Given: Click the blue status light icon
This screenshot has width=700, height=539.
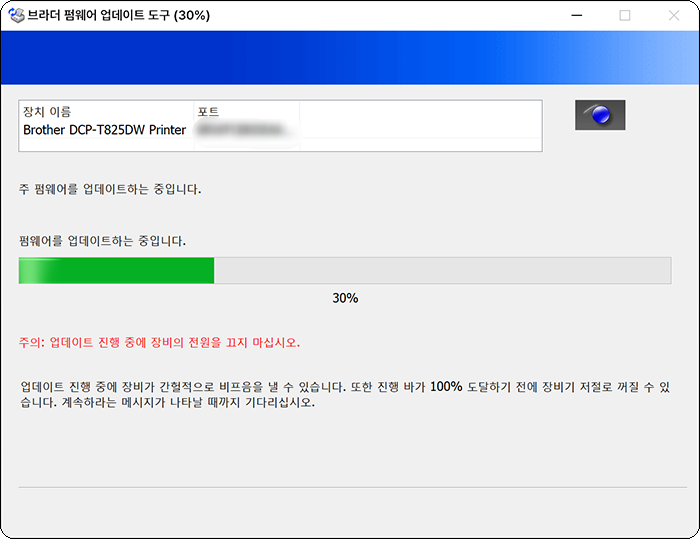Looking at the screenshot, I should pyautogui.click(x=600, y=115).
